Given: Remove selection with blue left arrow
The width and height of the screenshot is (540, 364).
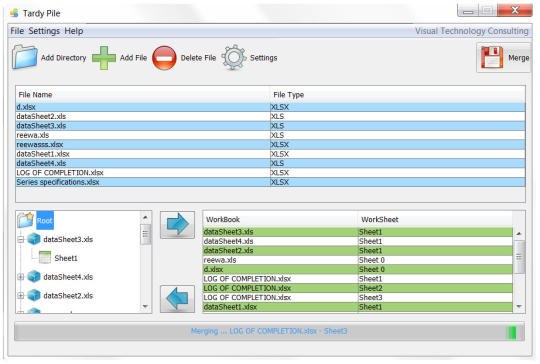Looking at the screenshot, I should click(x=177, y=299).
